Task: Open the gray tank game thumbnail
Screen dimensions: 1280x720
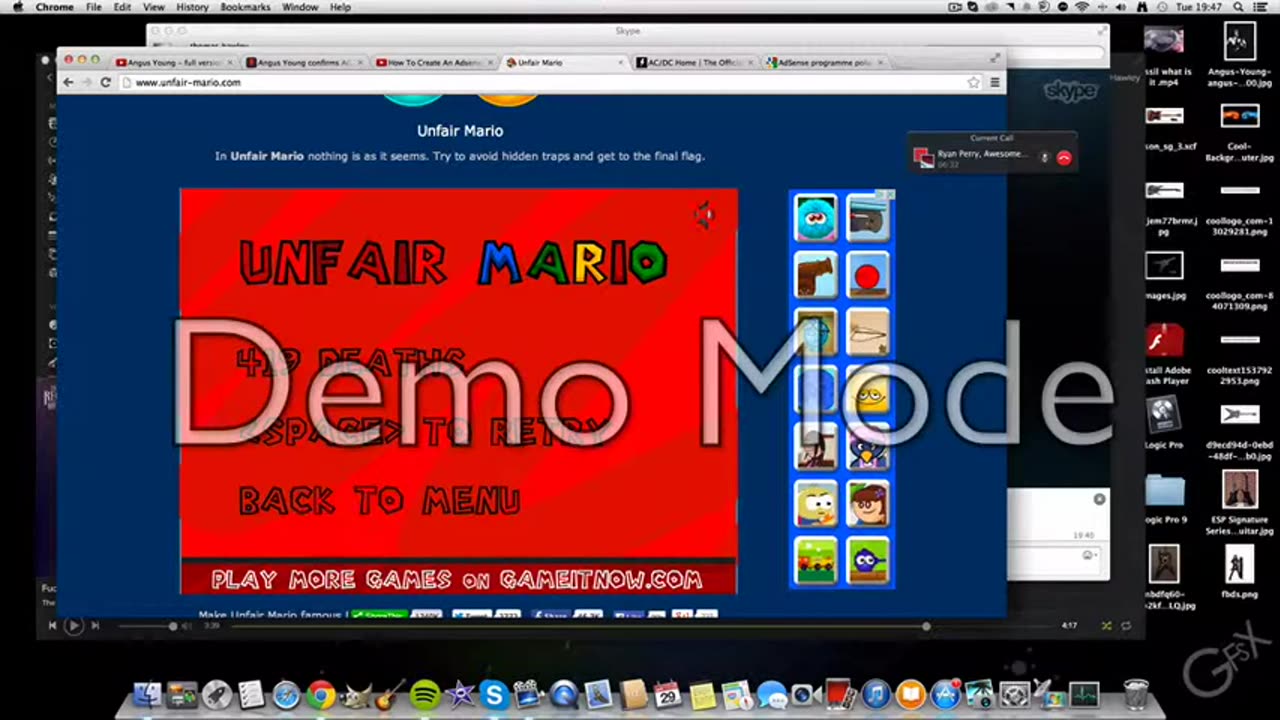Action: 867,218
